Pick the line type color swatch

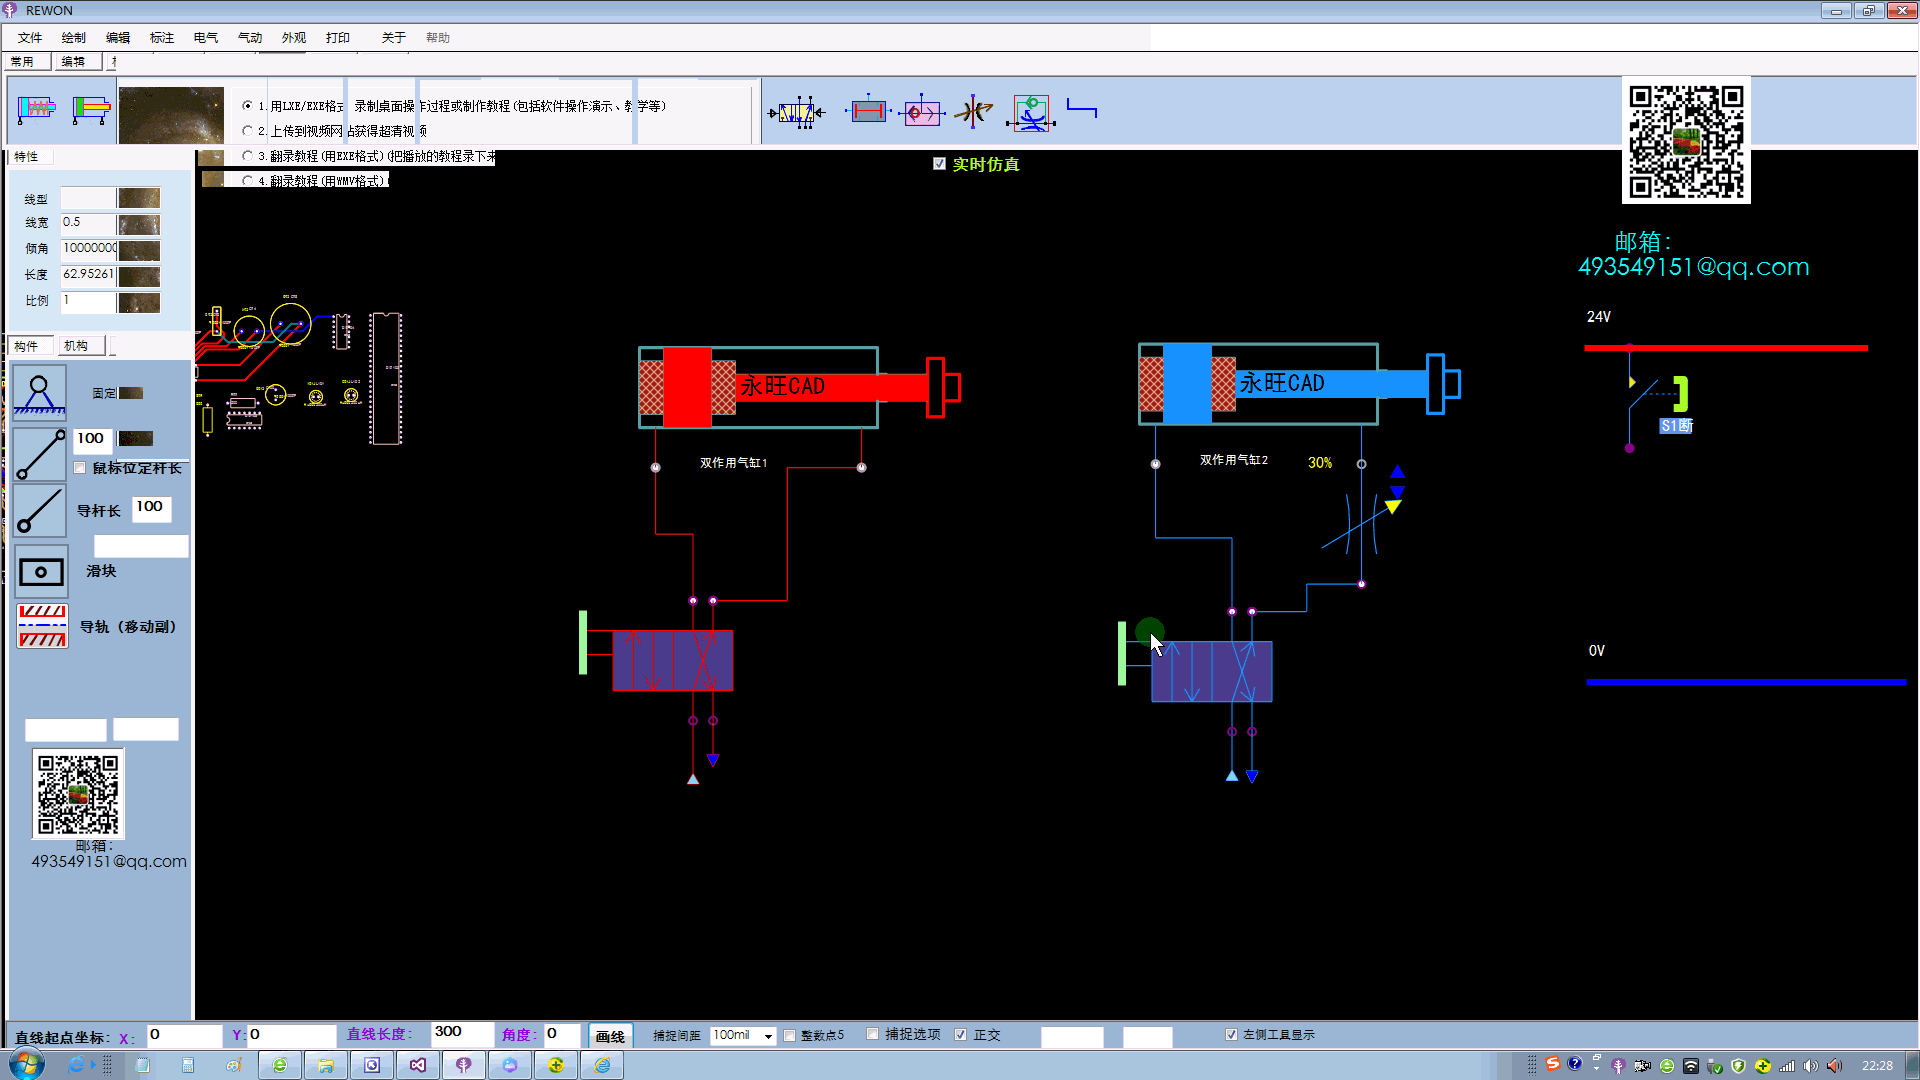pos(139,198)
